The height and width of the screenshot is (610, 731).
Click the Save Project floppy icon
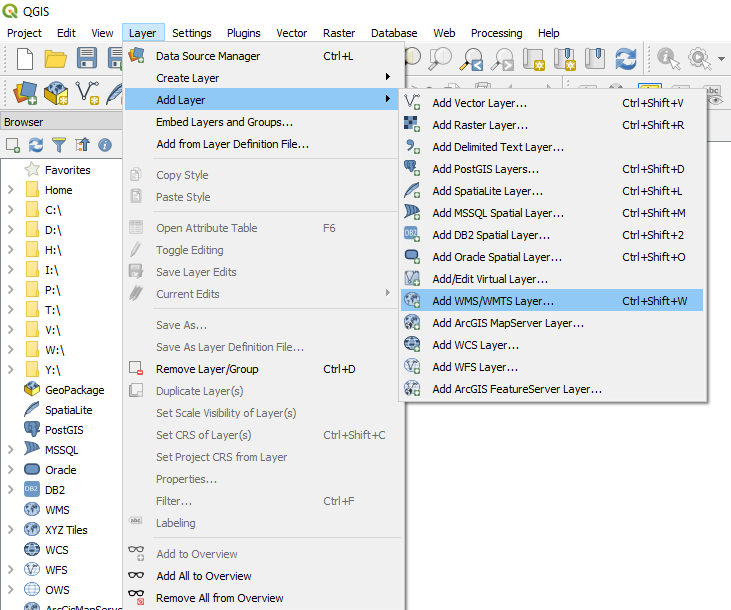[x=87, y=59]
